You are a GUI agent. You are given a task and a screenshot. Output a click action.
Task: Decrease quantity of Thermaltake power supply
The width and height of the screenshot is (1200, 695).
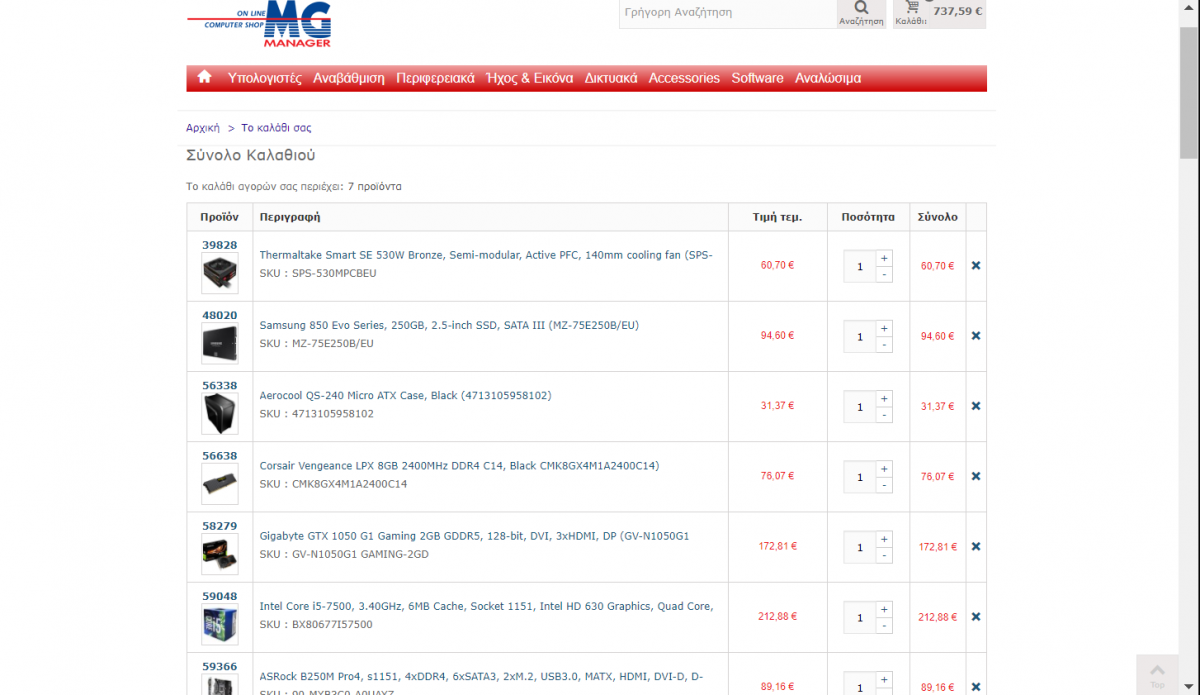click(x=884, y=274)
